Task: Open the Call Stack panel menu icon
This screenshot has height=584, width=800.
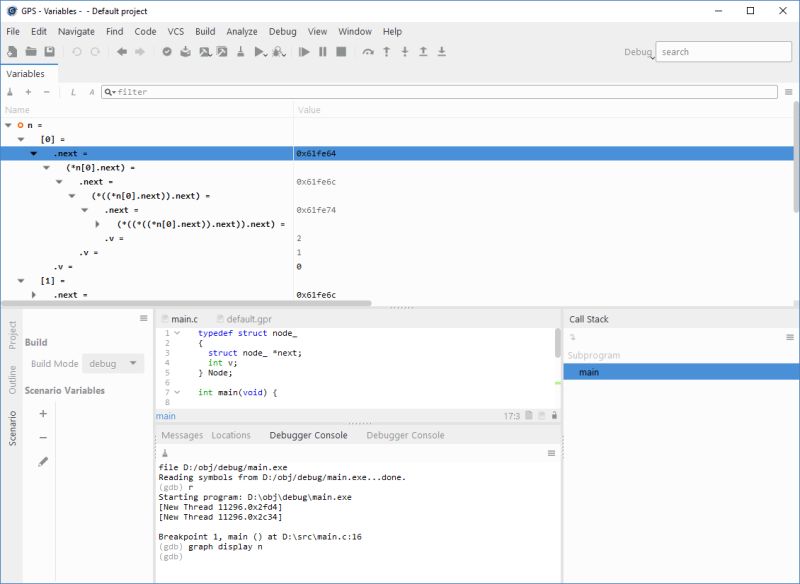Action: tap(789, 337)
